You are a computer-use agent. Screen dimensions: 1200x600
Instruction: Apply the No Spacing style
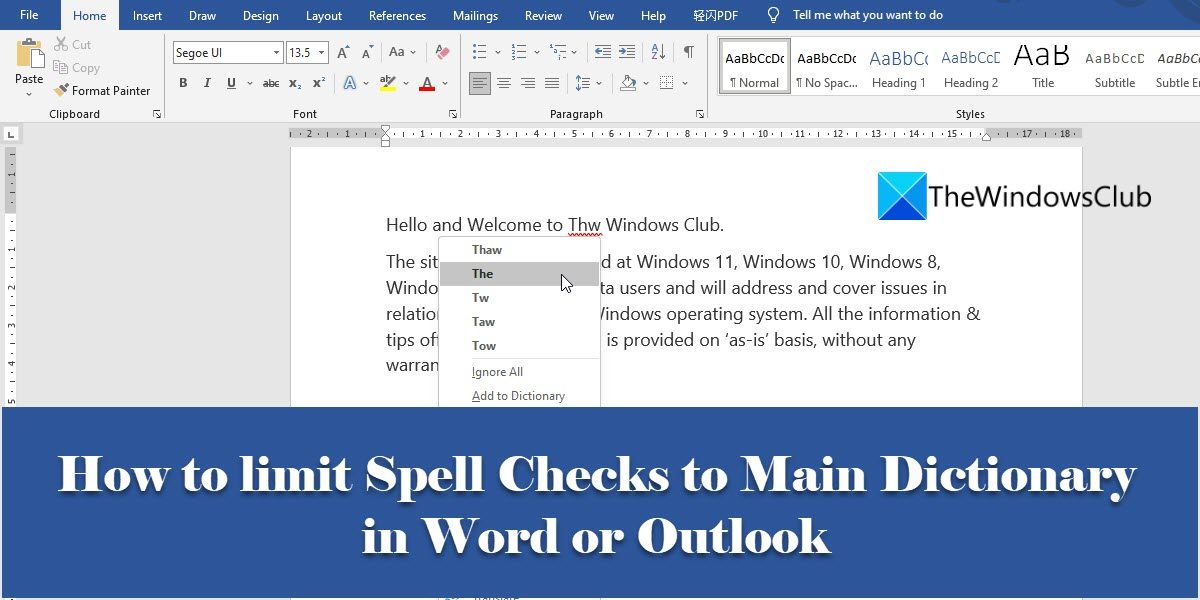pos(827,67)
